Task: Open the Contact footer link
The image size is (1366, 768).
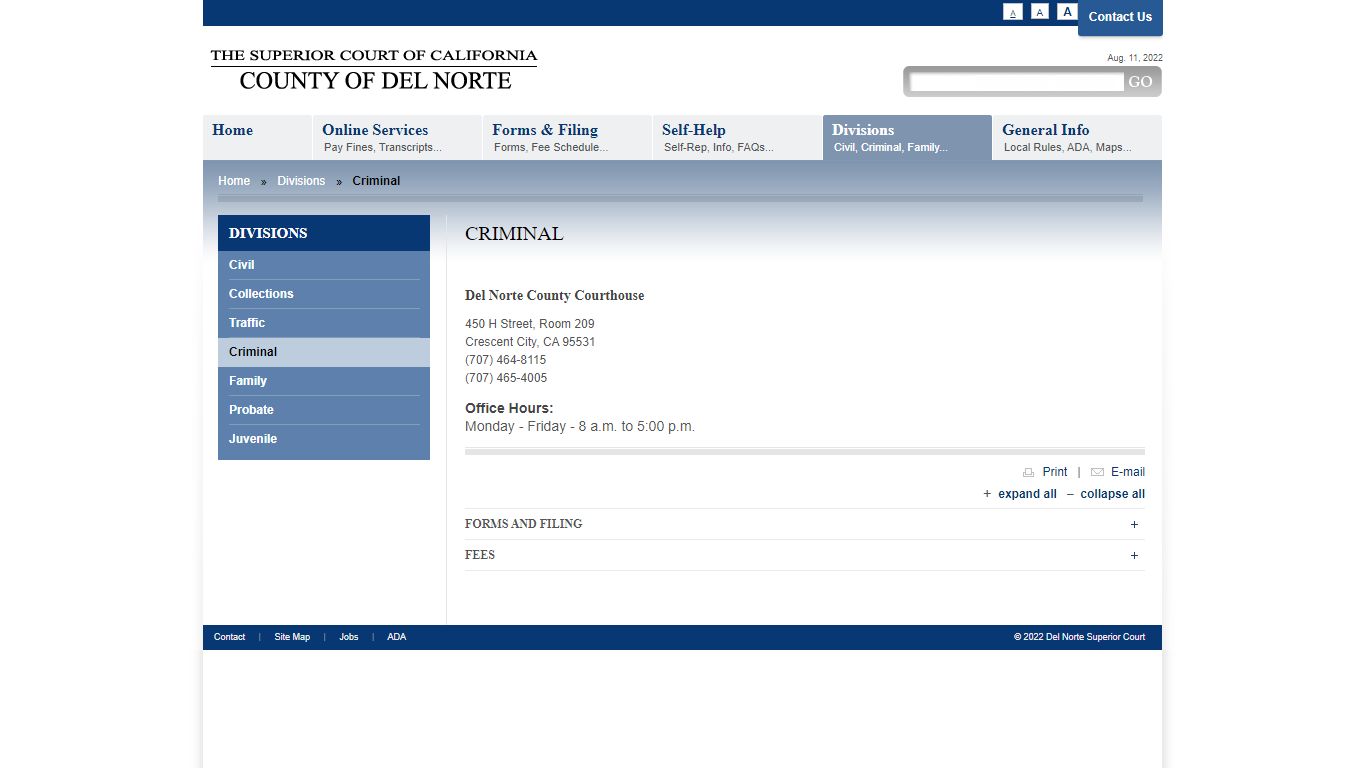Action: (x=229, y=637)
